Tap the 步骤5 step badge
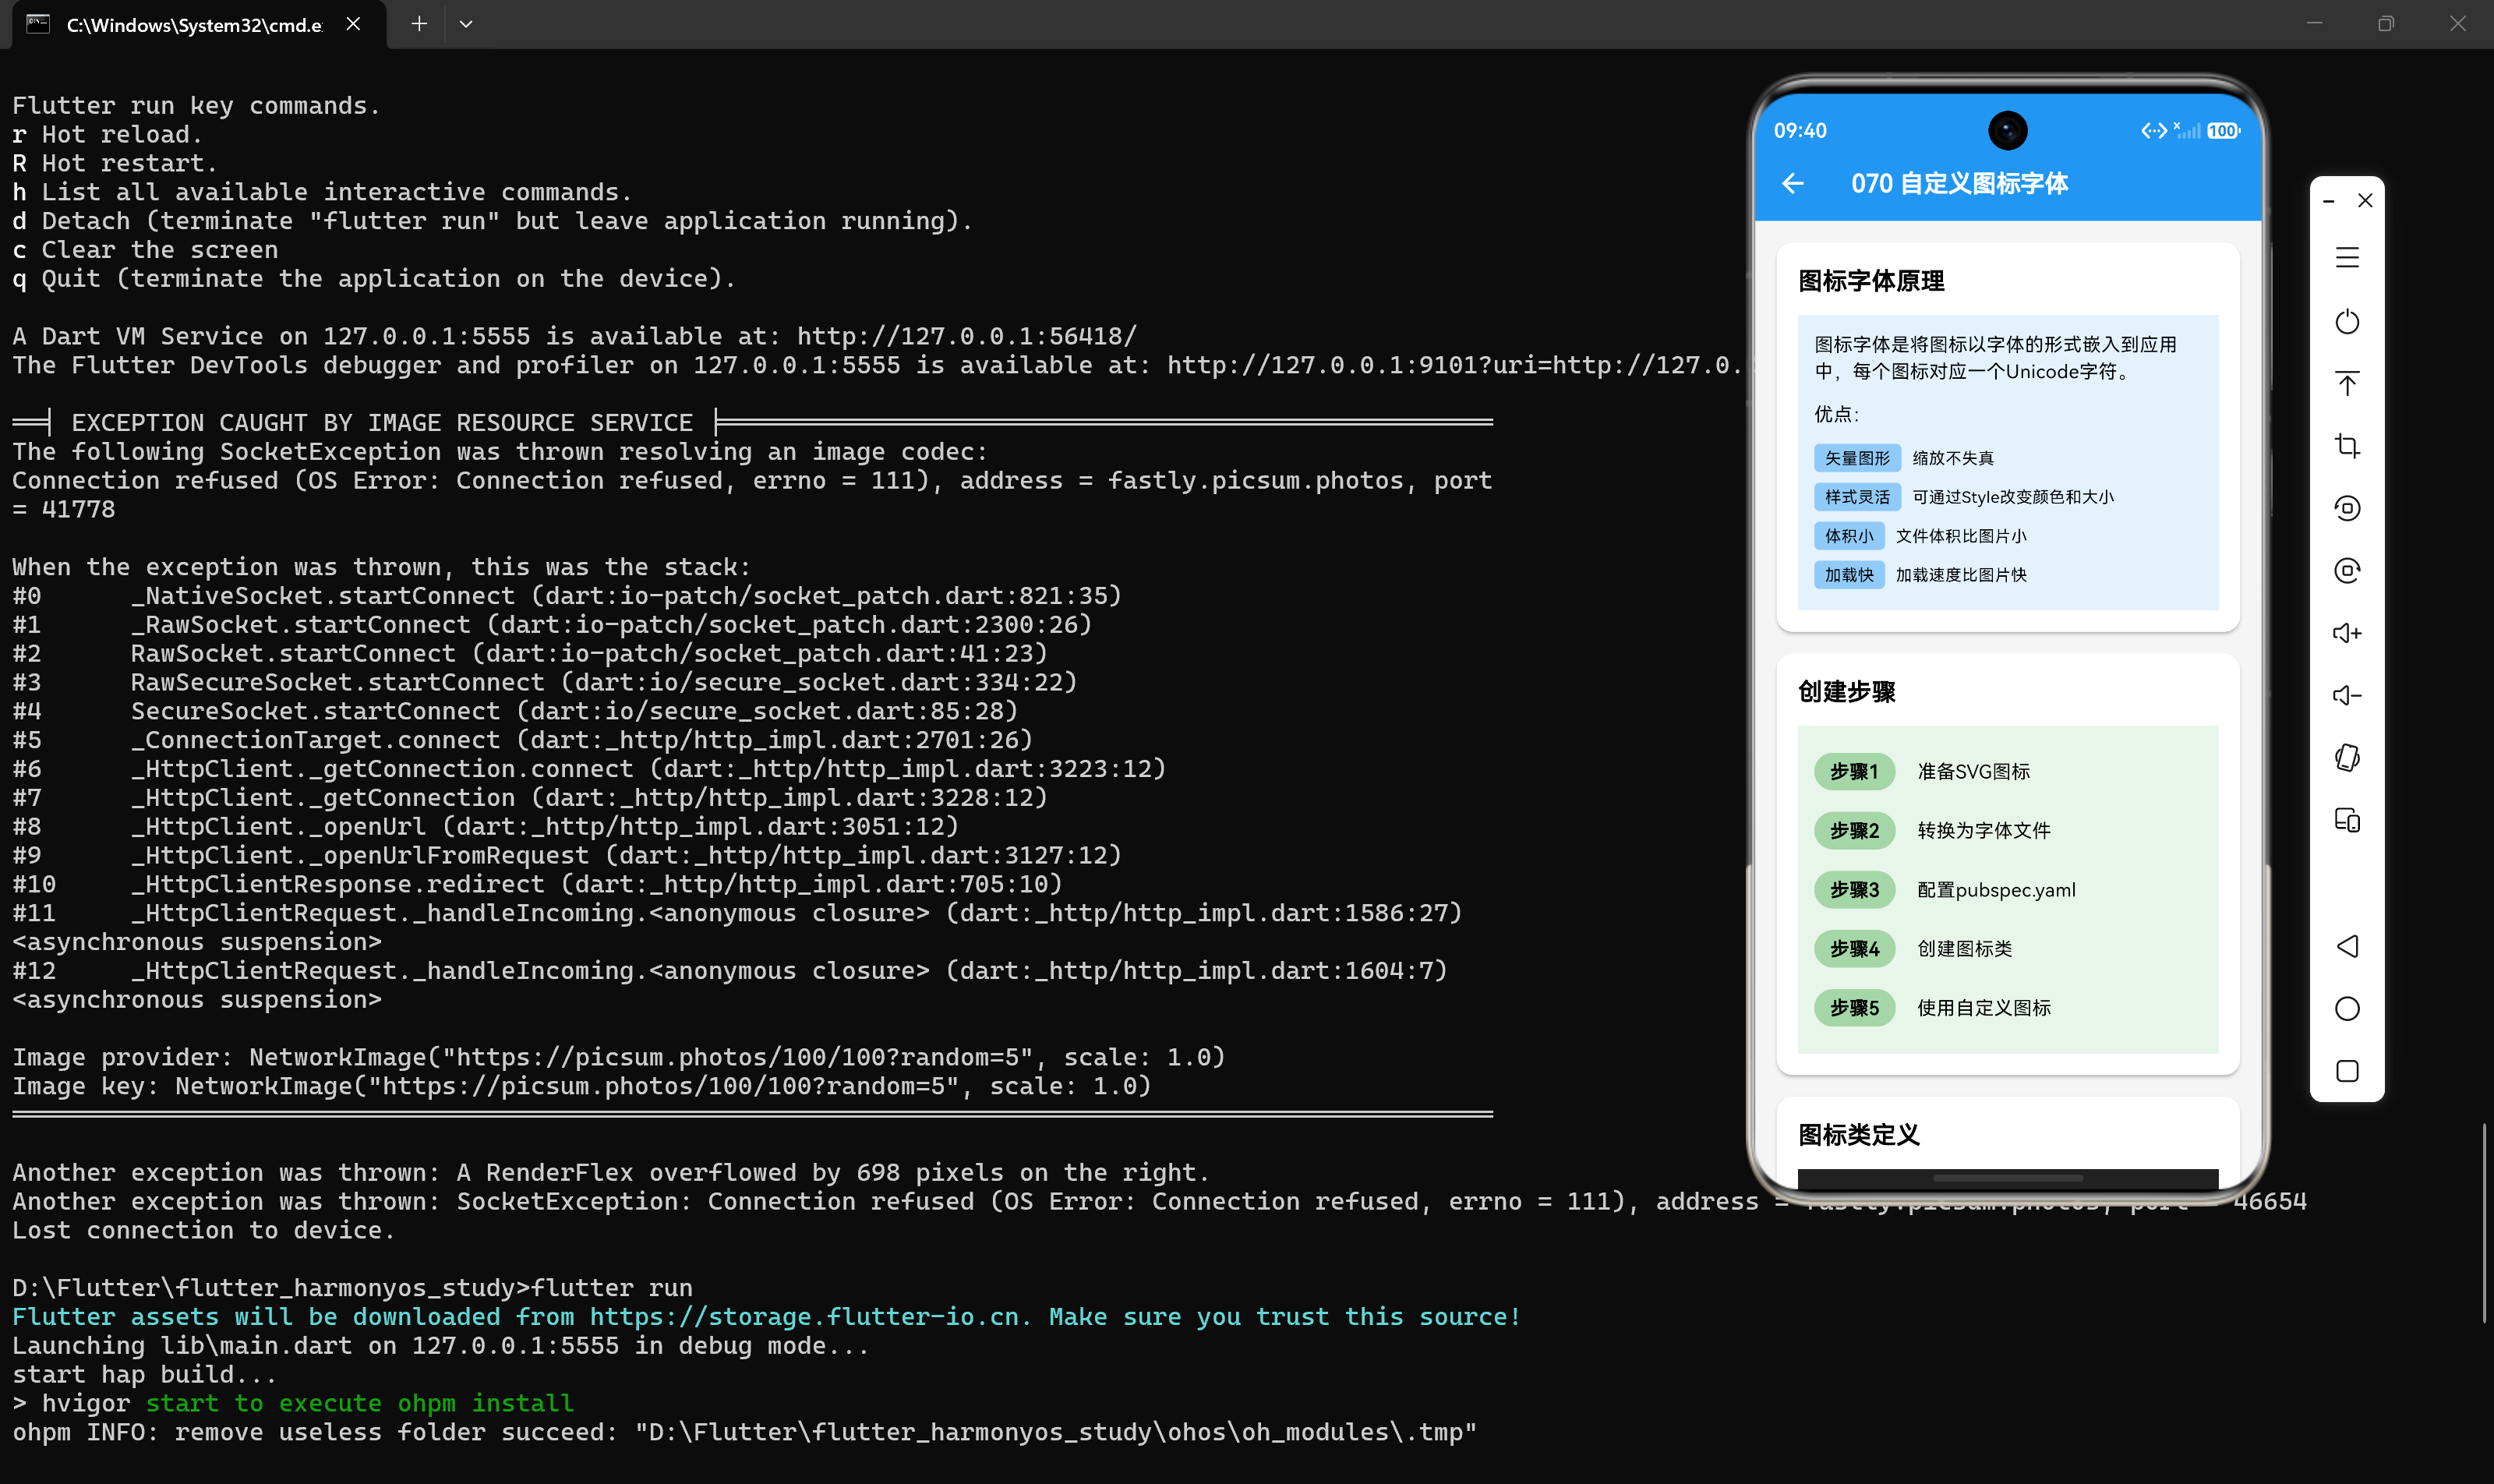 [1854, 1008]
